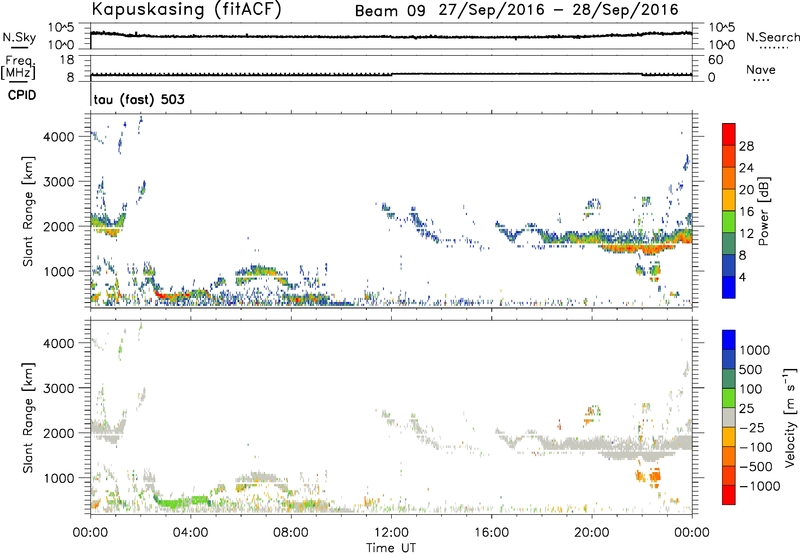Click the 'Beam 09' label
The image size is (800, 554).
(x=390, y=11)
